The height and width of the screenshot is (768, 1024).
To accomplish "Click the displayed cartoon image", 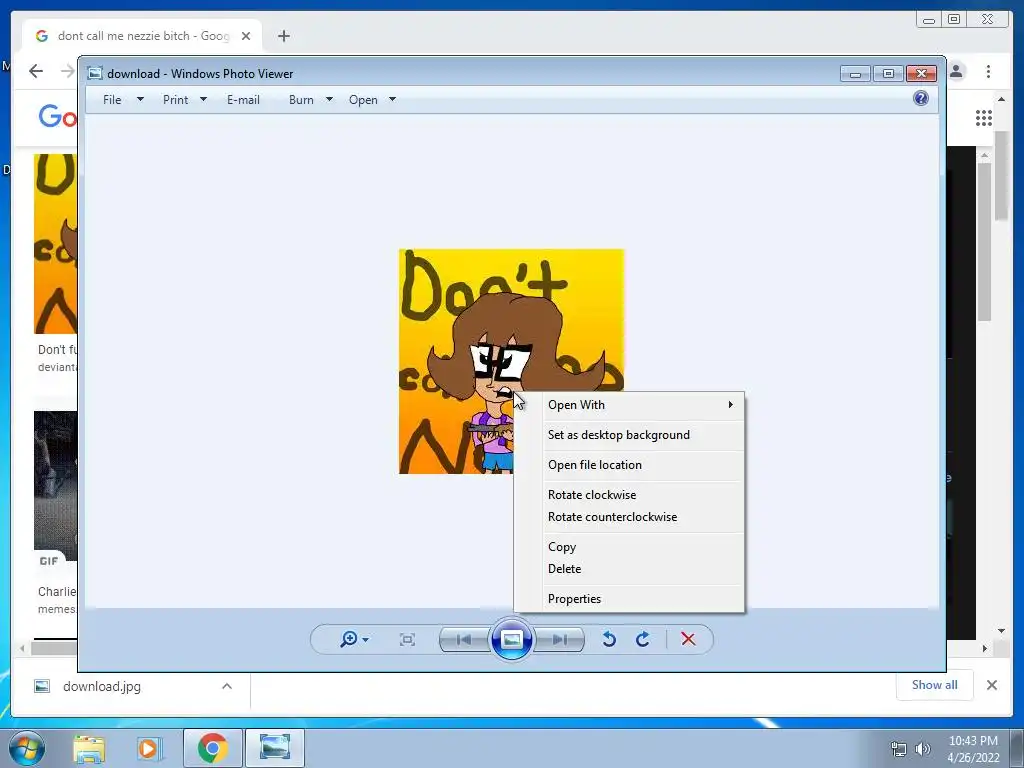I will (x=511, y=361).
